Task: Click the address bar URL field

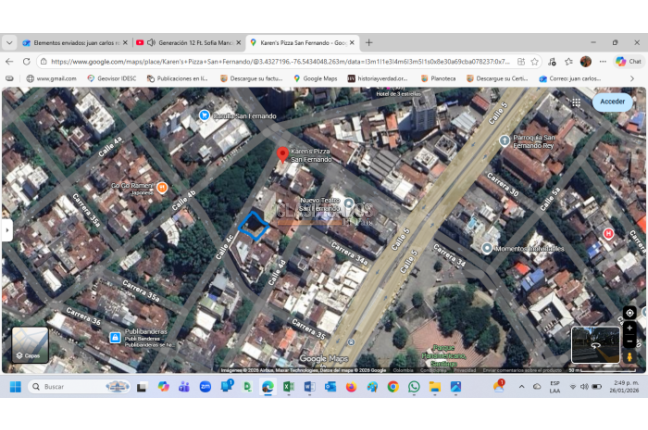Action: 280,62
